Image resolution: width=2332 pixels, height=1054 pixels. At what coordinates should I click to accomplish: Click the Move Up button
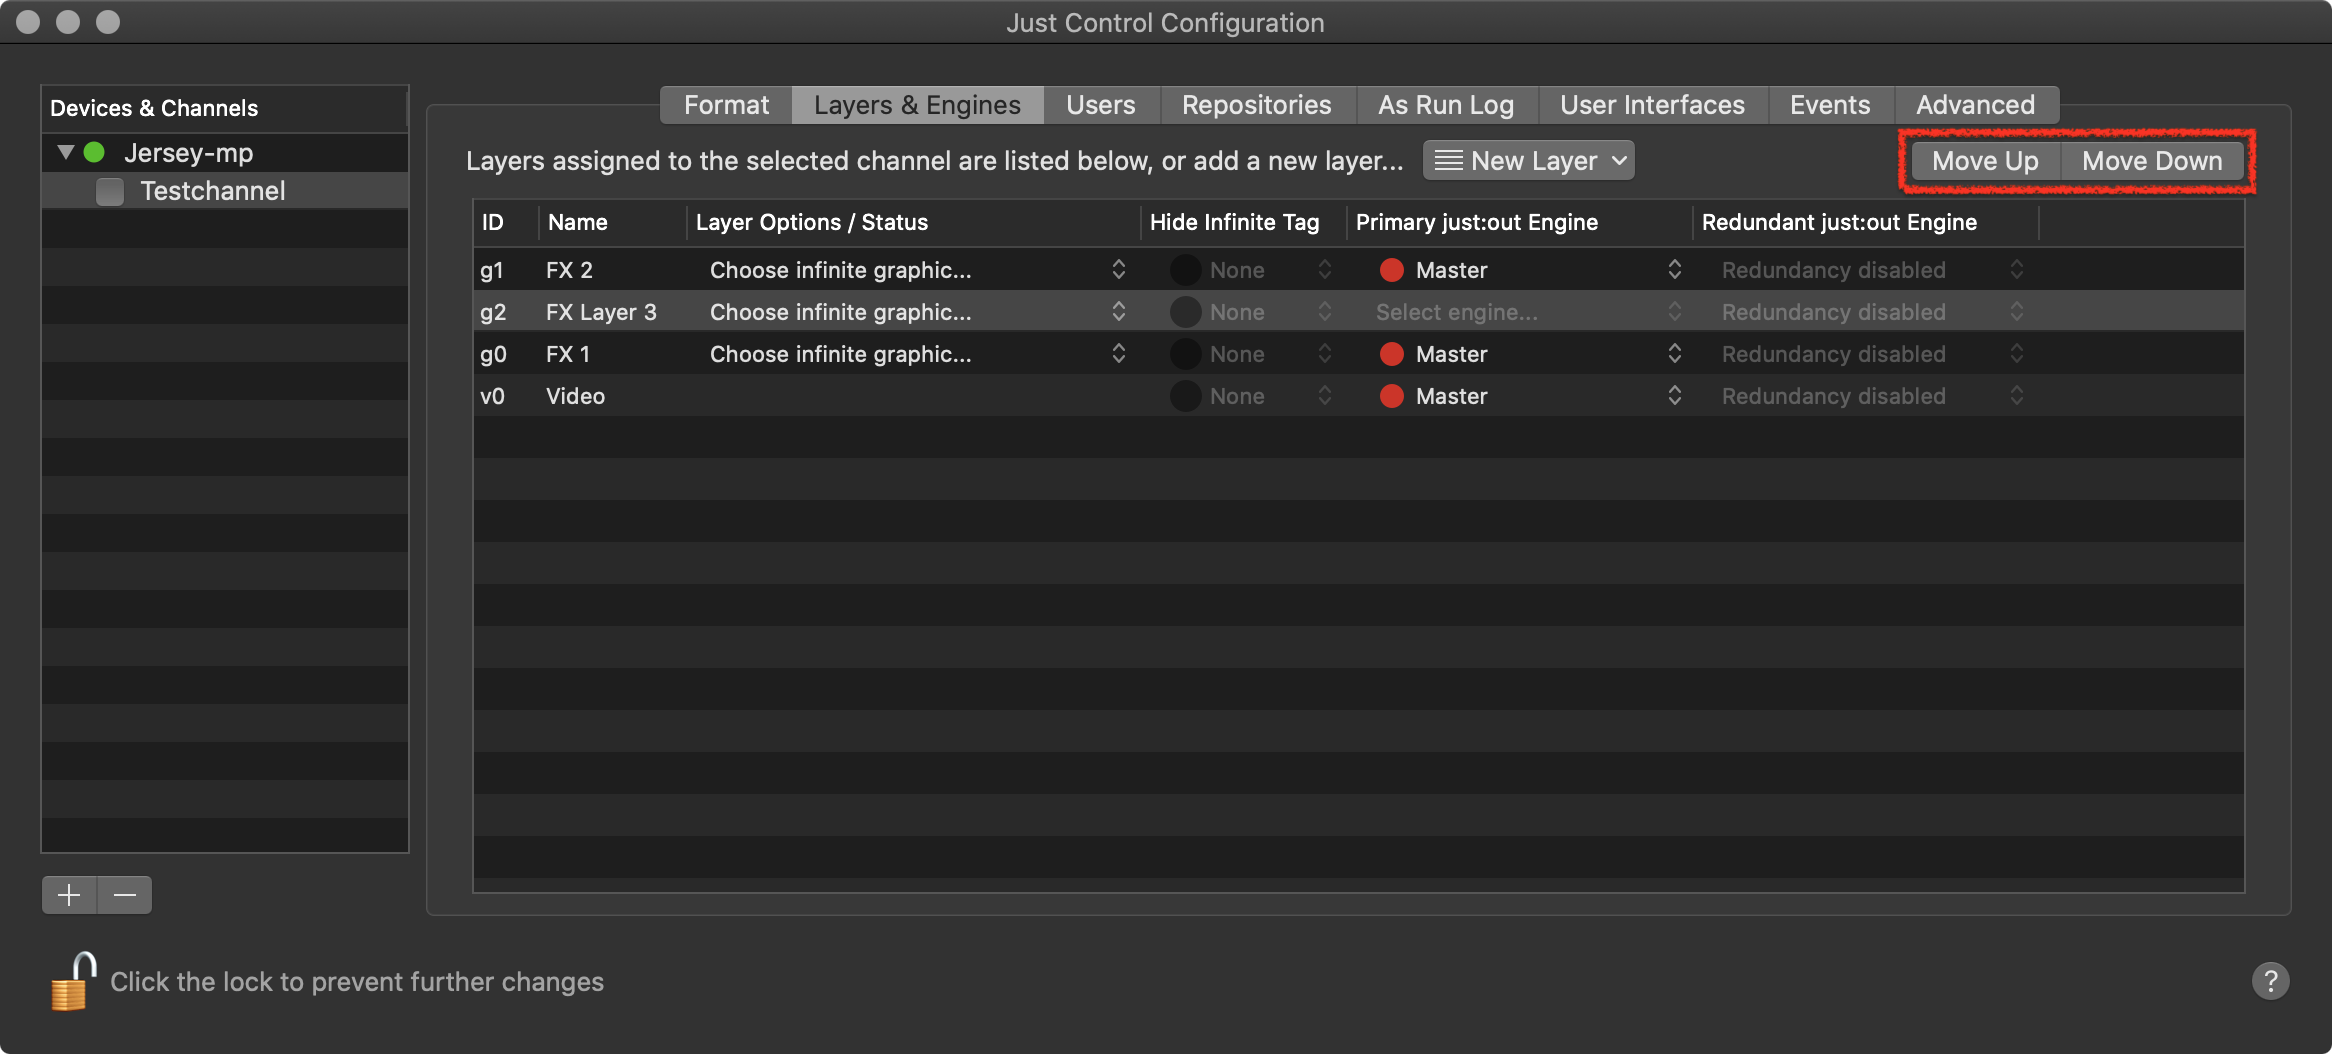(x=1985, y=161)
